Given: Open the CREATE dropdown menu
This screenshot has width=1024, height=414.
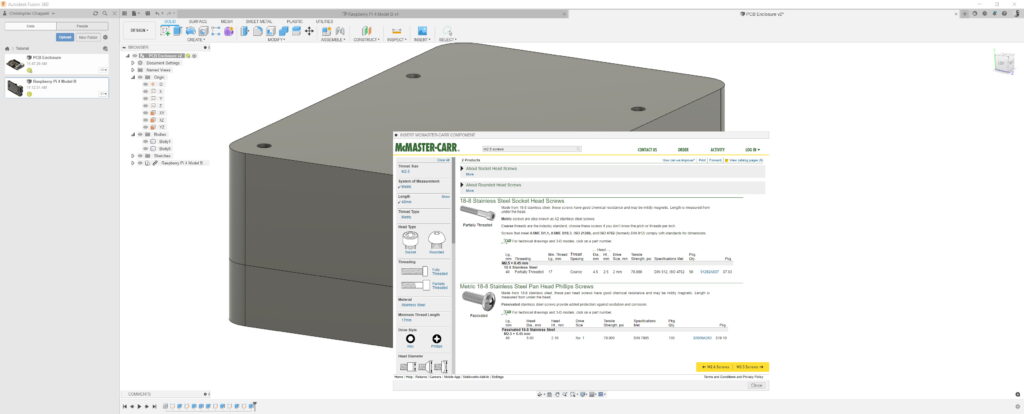Looking at the screenshot, I should (196, 40).
